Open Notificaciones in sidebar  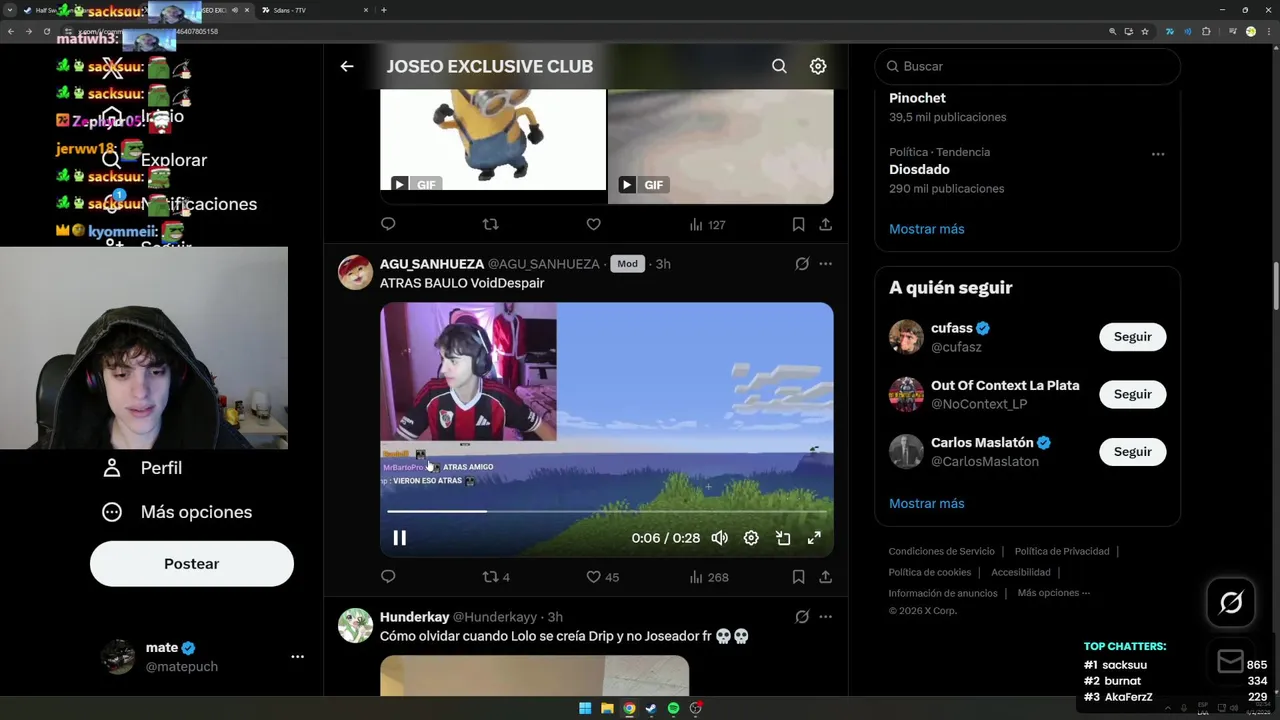pos(179,204)
